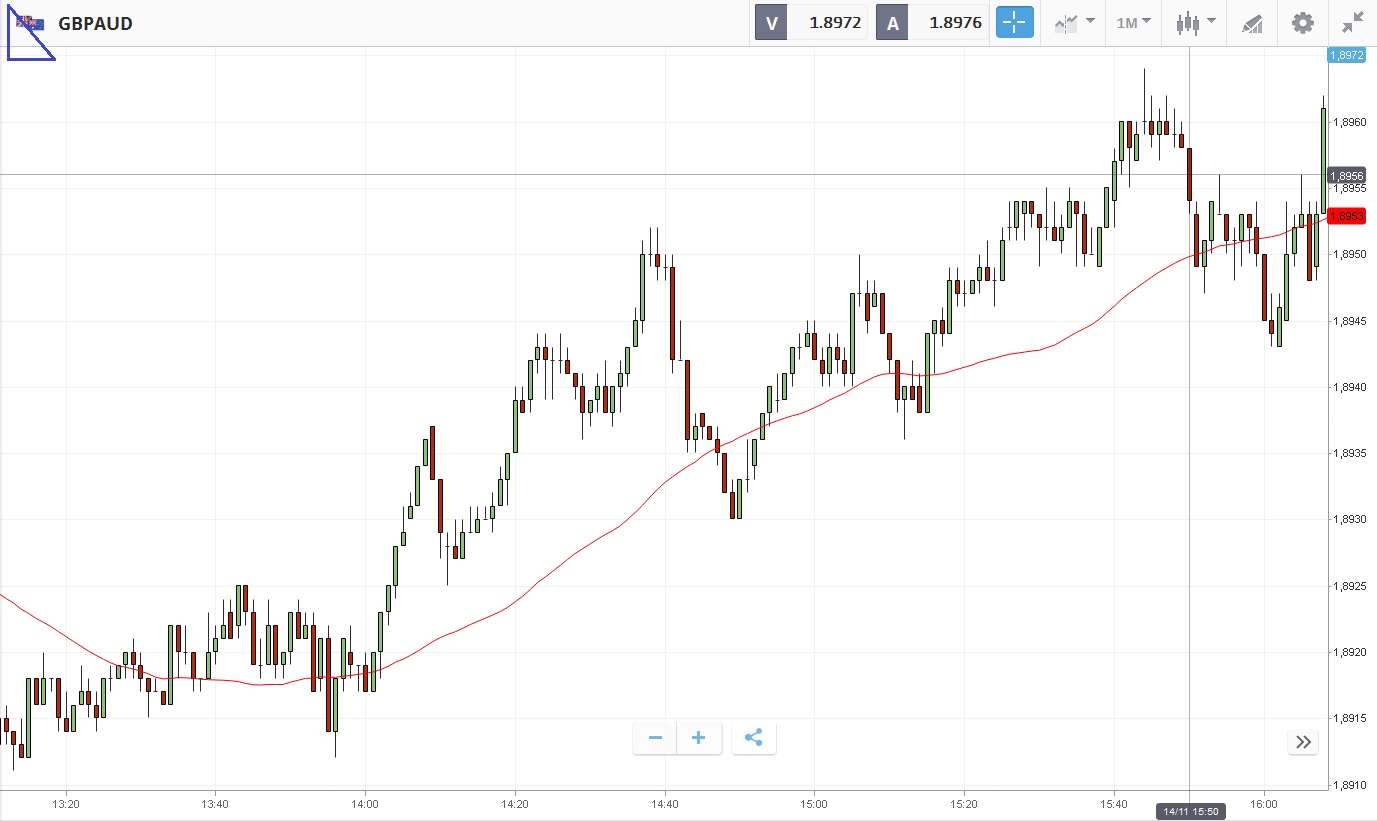This screenshot has height=821, width=1377.
Task: Open the compare chart dropdown
Action: 1074,23
